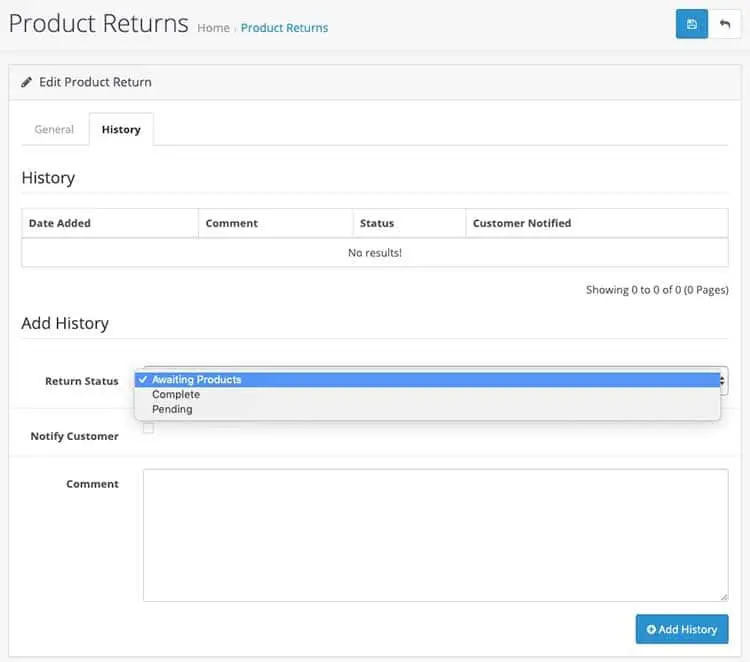The image size is (750, 662).
Task: Click the Product Returns page title
Action: click(x=99, y=23)
